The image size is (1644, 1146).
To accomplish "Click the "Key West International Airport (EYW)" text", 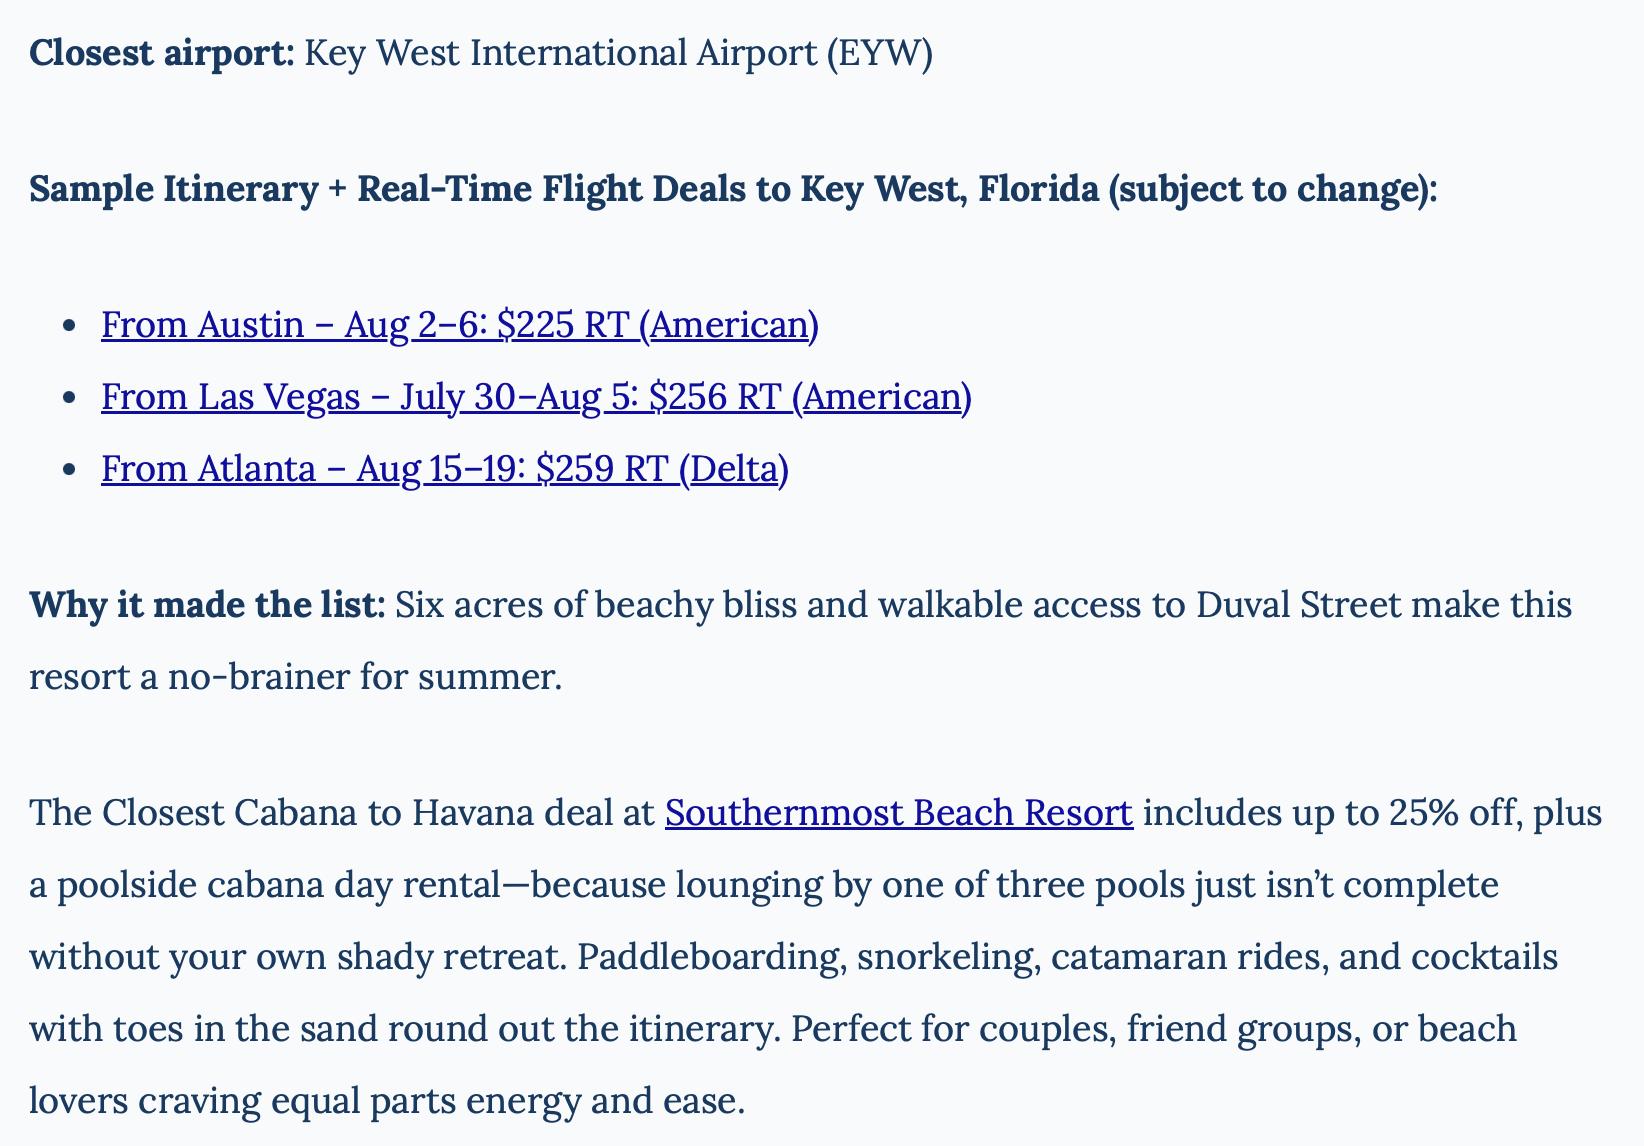I will tap(618, 53).
